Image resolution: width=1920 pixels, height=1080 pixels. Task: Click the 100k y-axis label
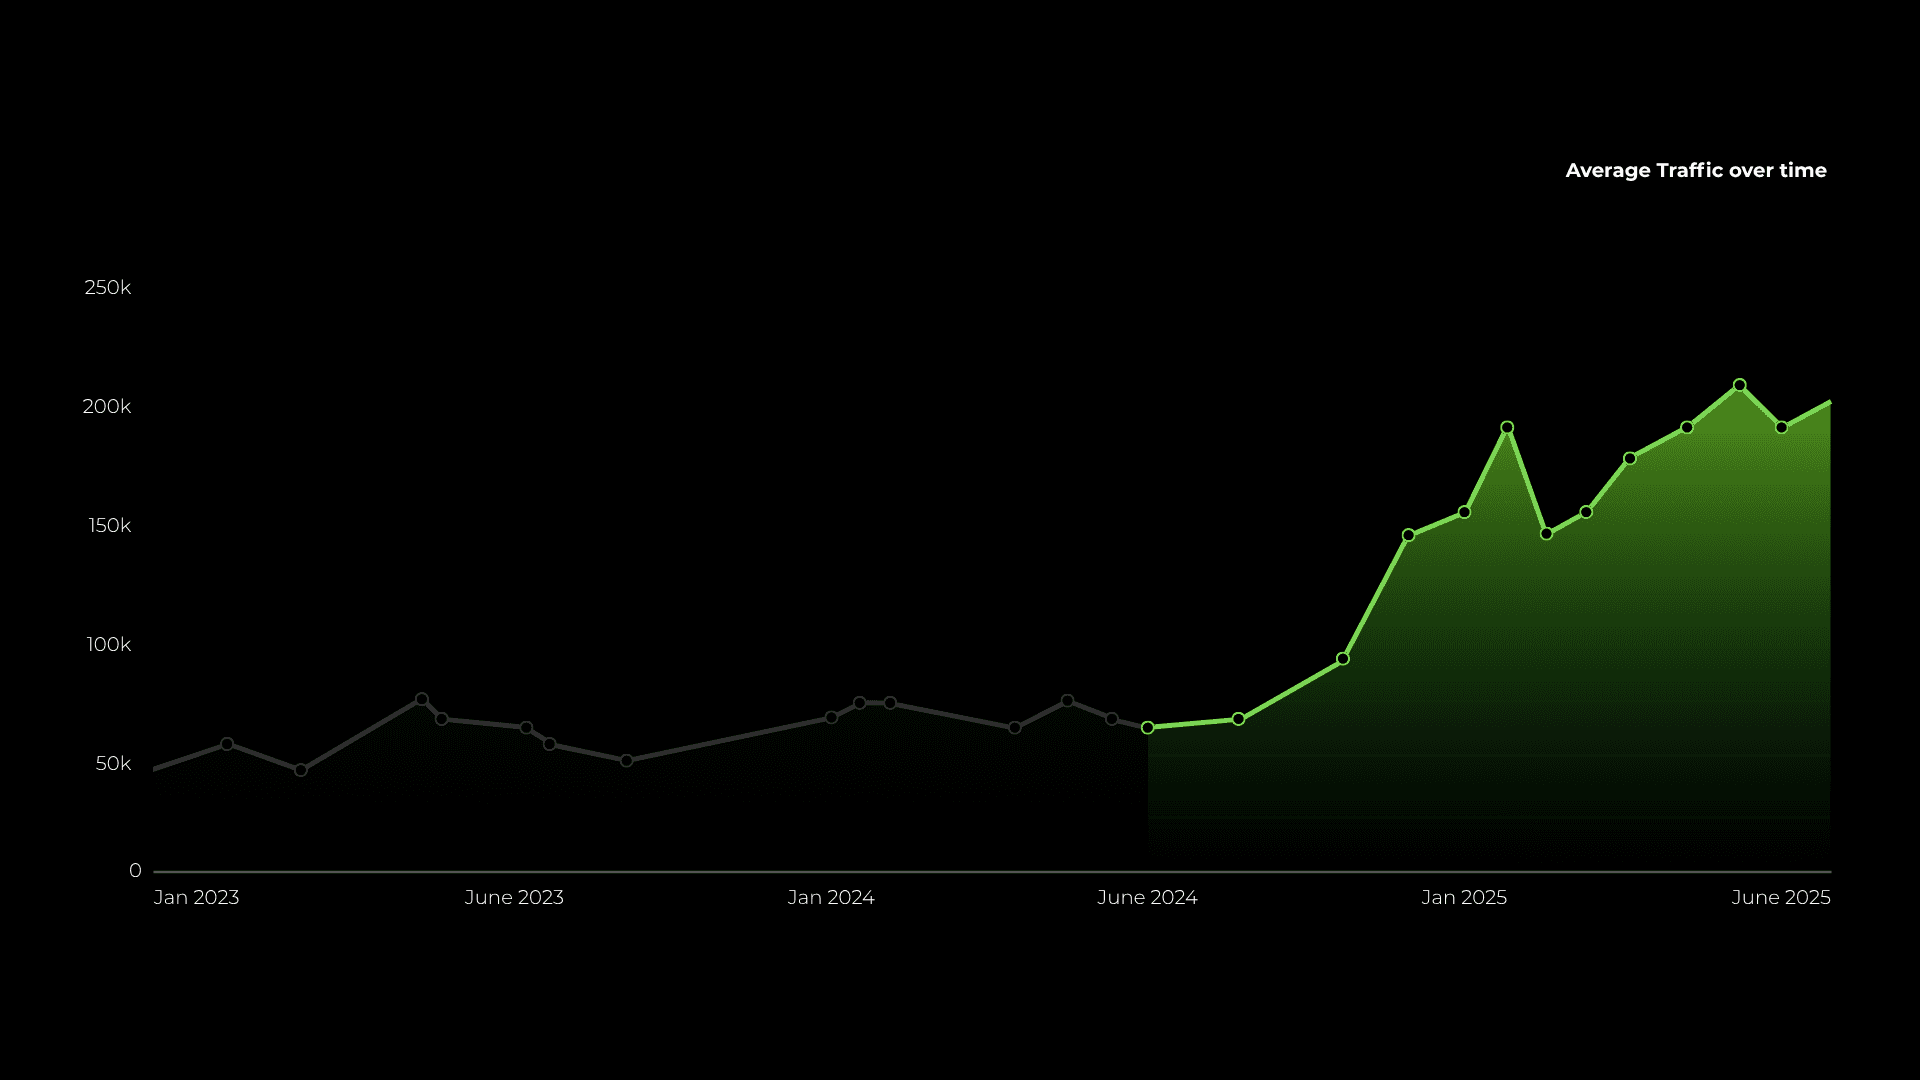pos(109,645)
